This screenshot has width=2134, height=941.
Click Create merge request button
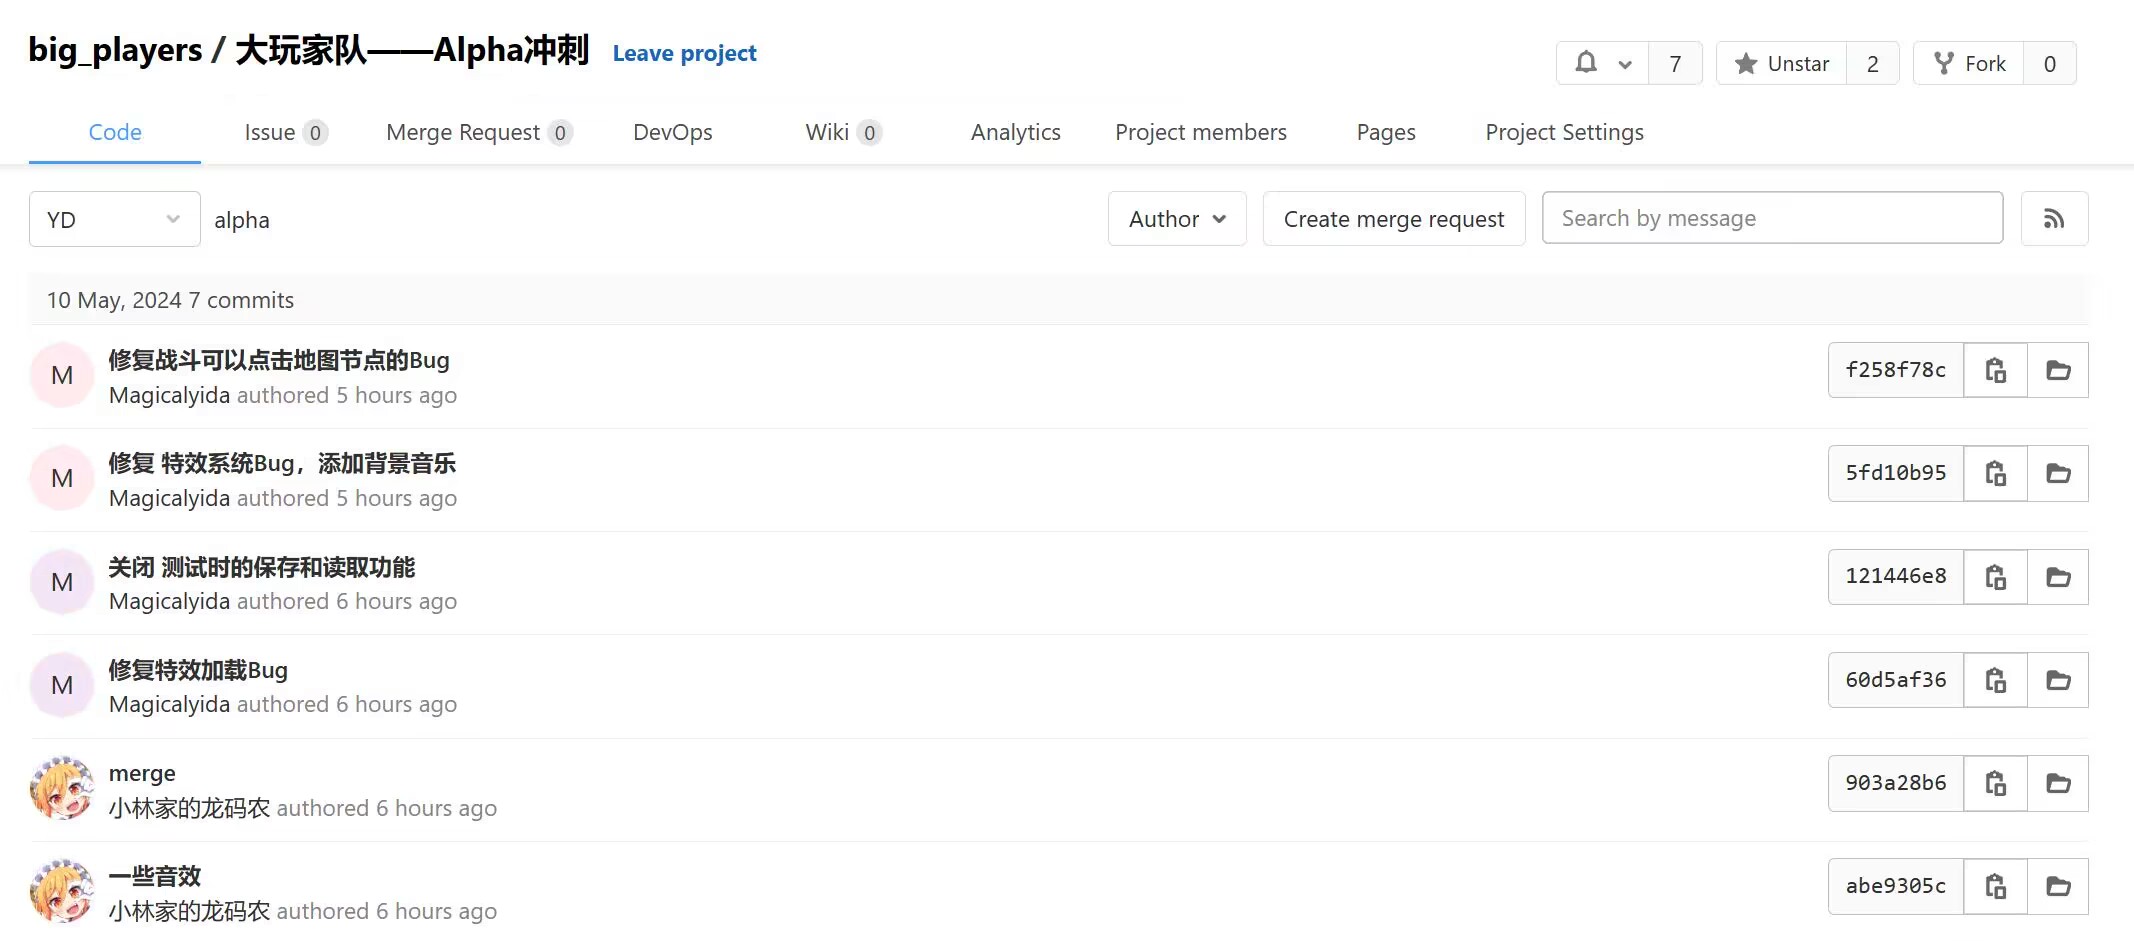[1393, 219]
